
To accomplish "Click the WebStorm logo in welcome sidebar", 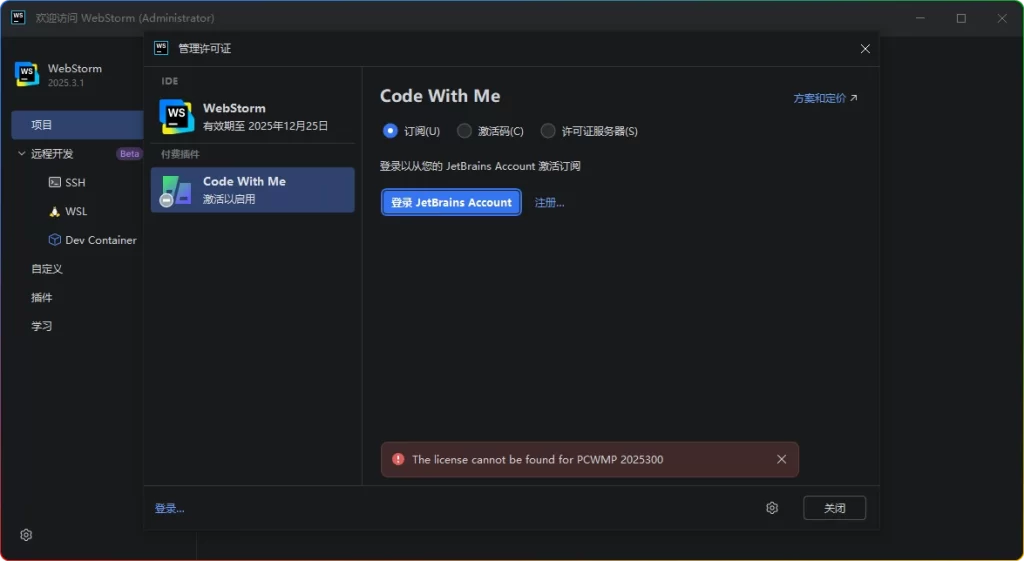I will click(27, 74).
